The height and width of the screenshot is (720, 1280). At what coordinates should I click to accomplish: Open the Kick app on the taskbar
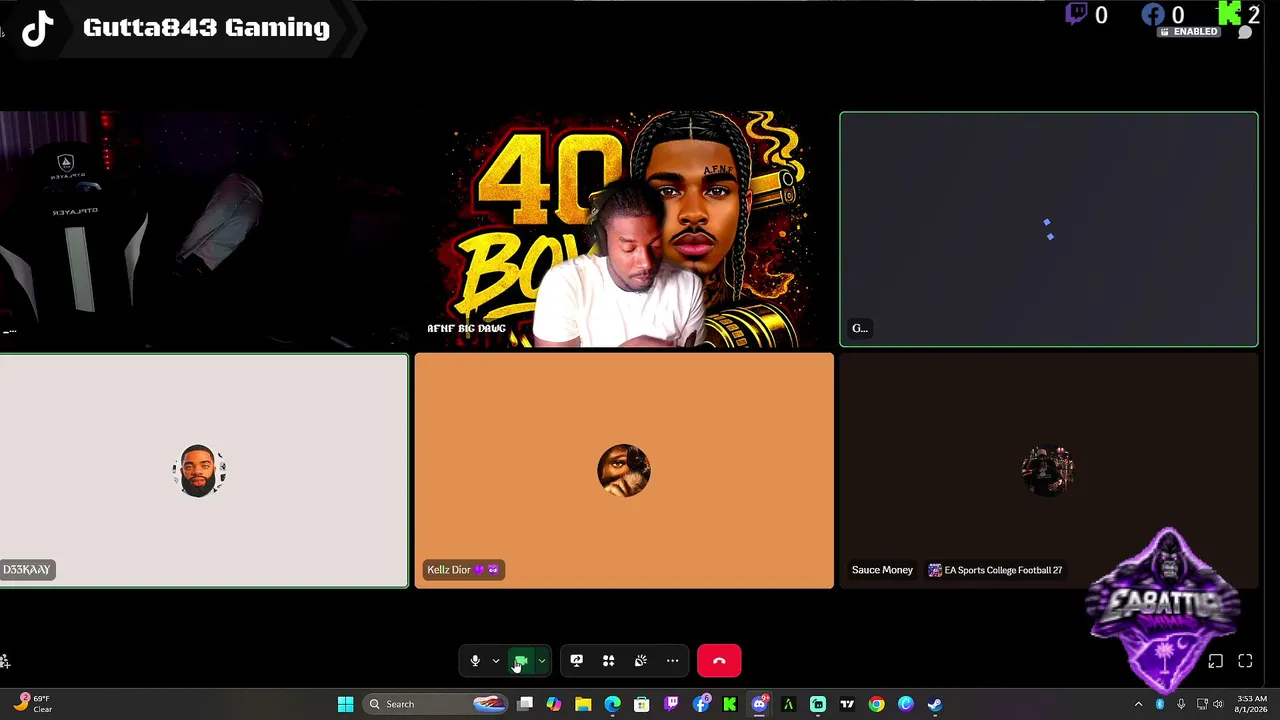730,704
